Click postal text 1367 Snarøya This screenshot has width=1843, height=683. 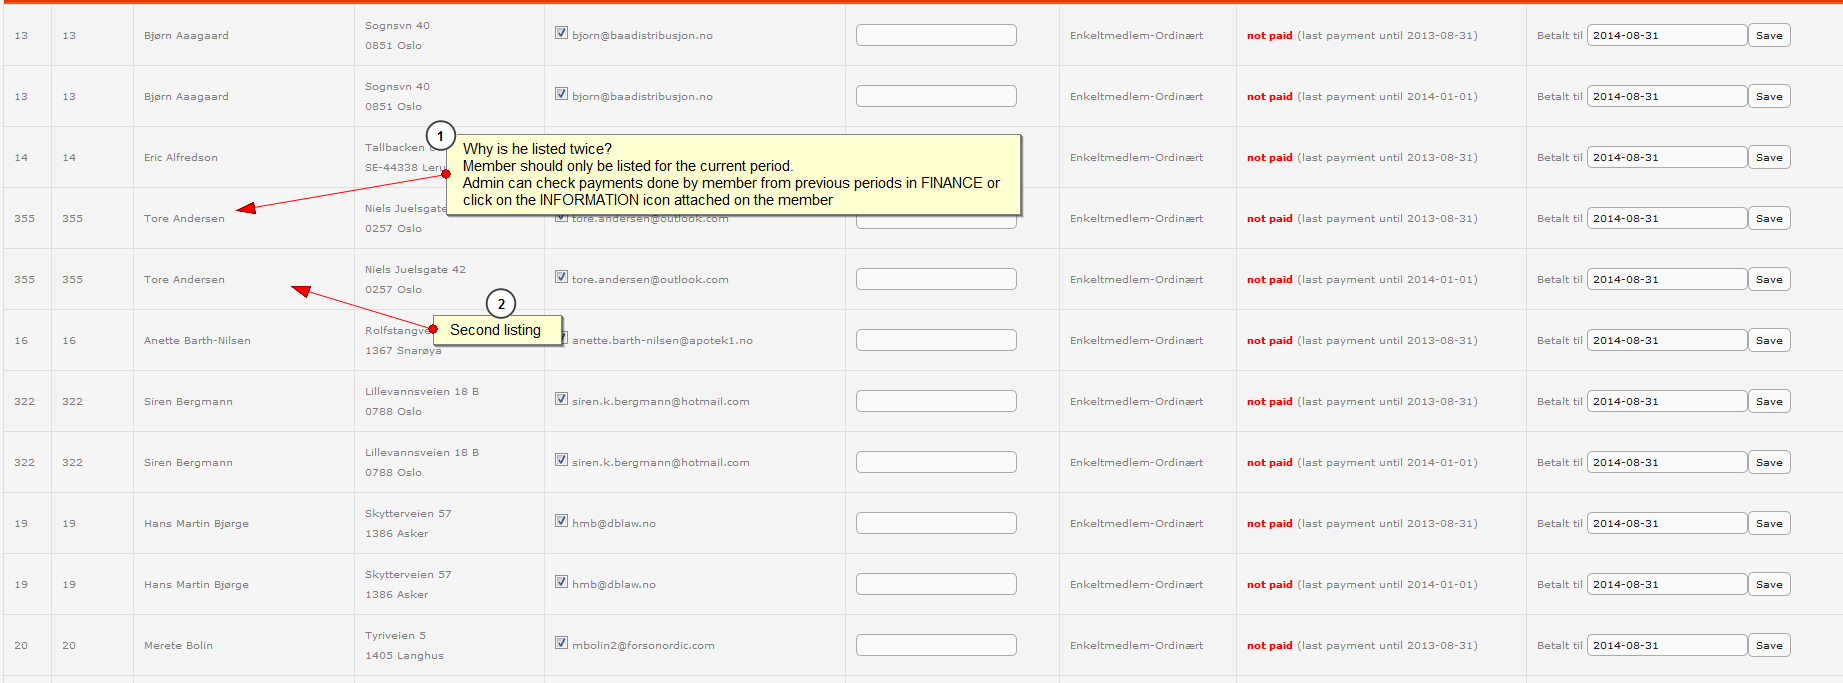click(403, 350)
